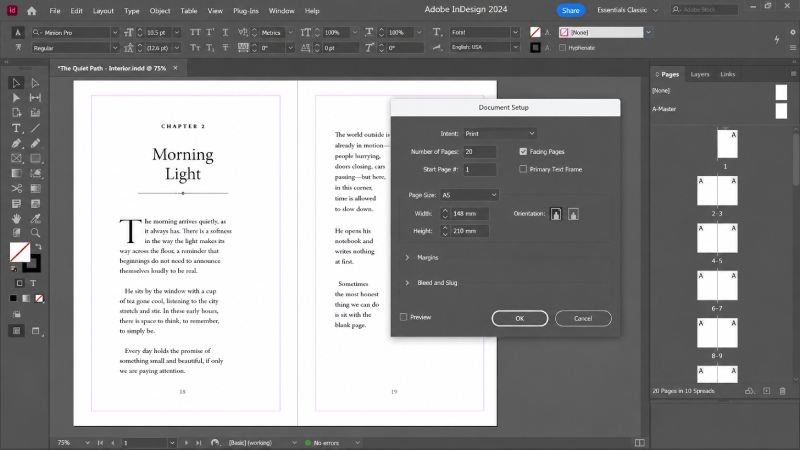Open the Layout menu
Screen dimensions: 800x450
[103, 11]
